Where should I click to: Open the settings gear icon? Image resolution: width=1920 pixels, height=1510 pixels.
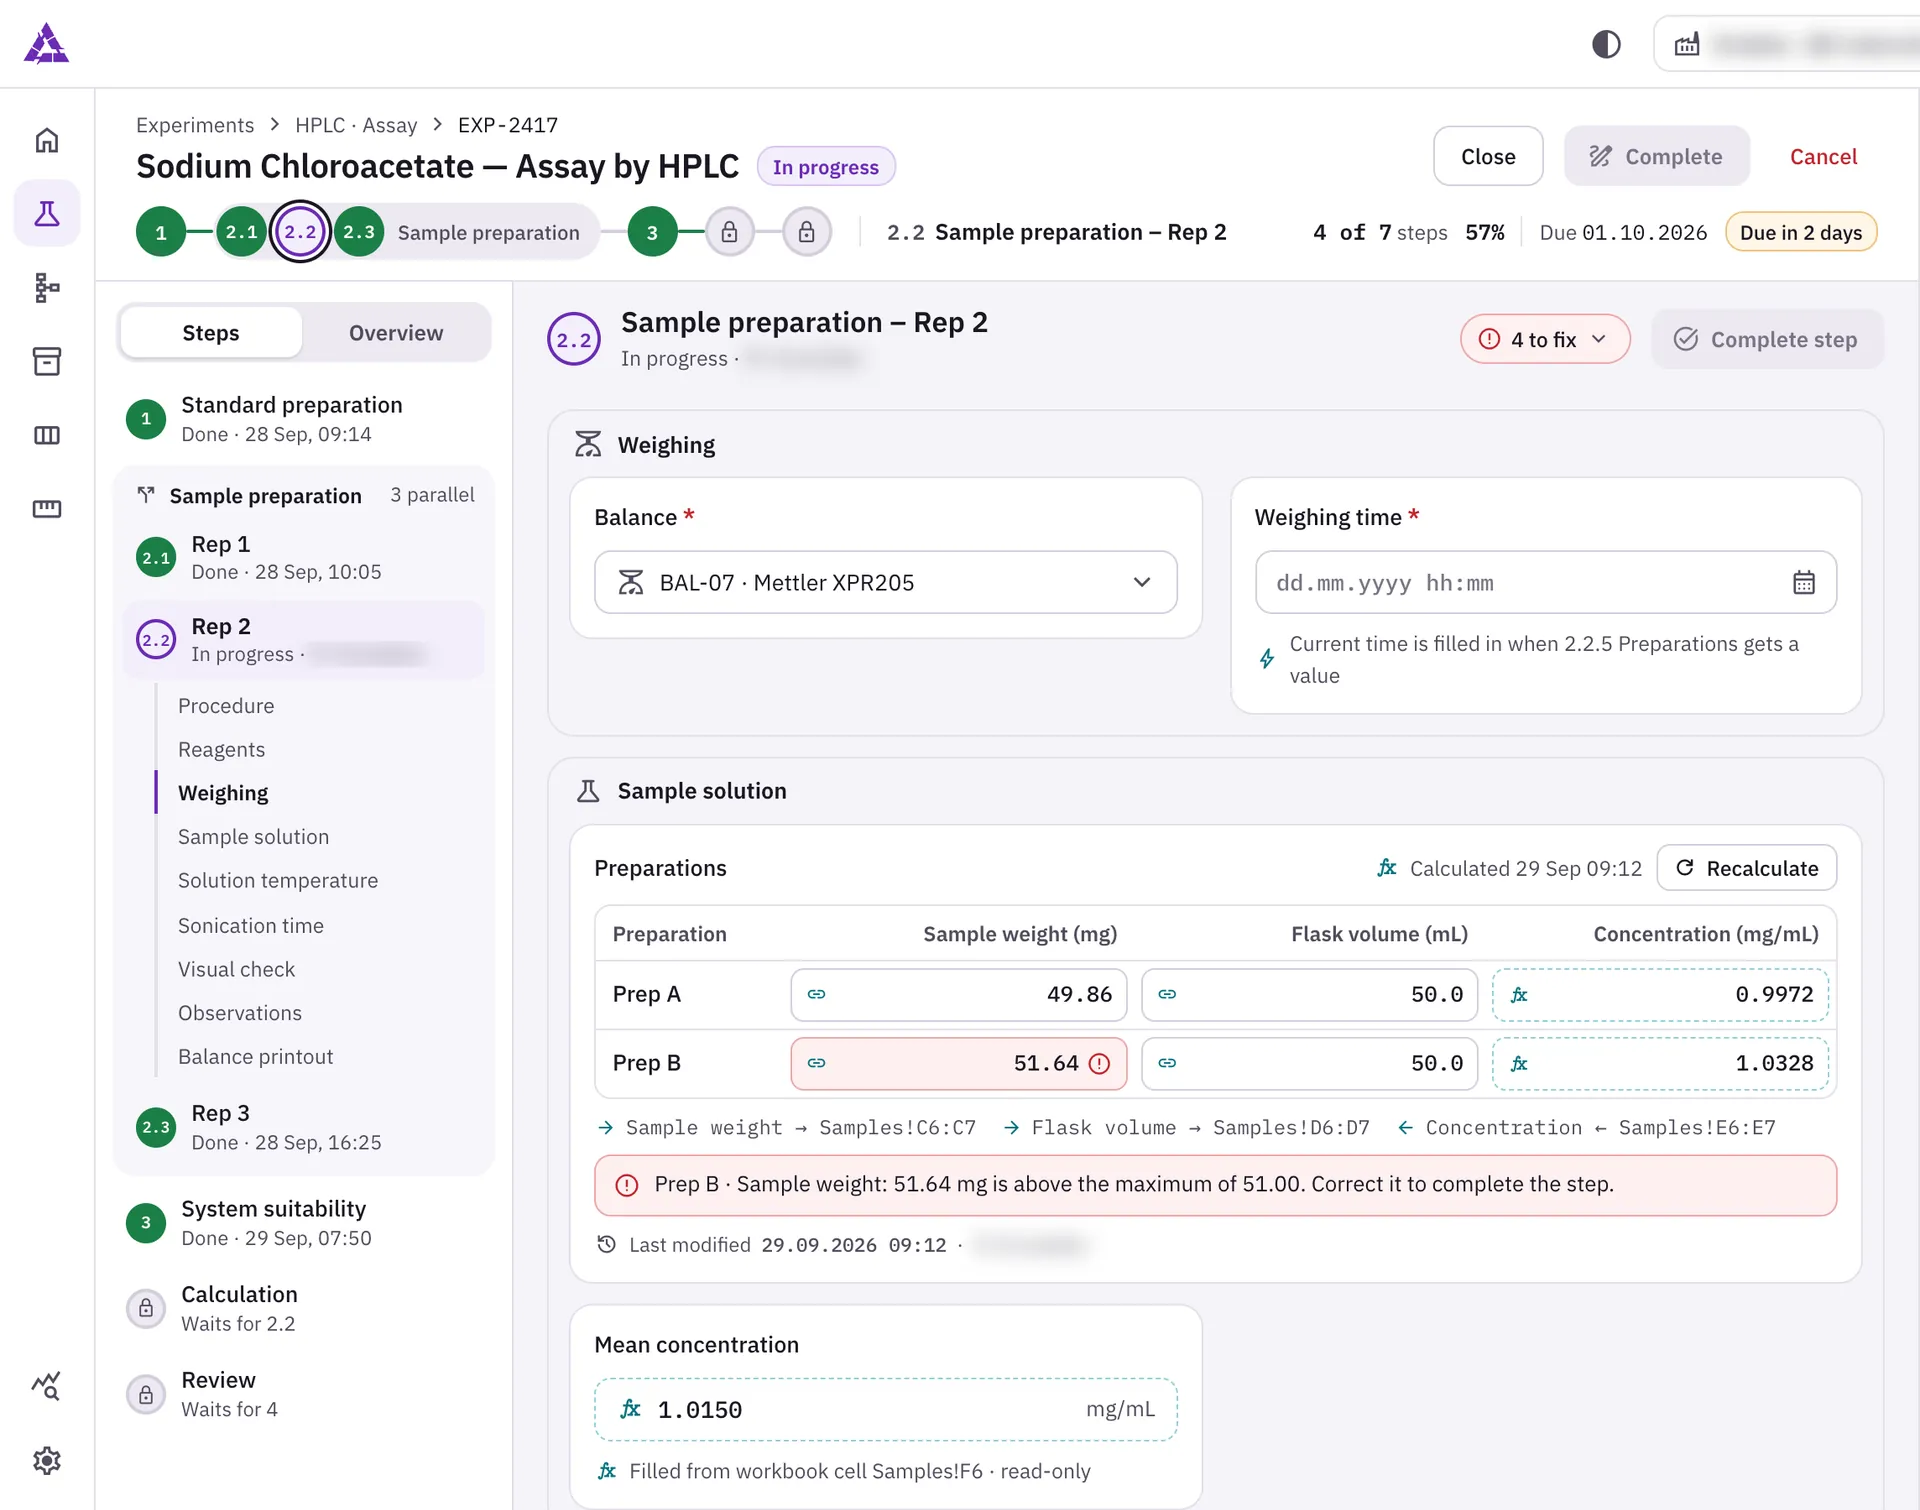pyautogui.click(x=47, y=1460)
